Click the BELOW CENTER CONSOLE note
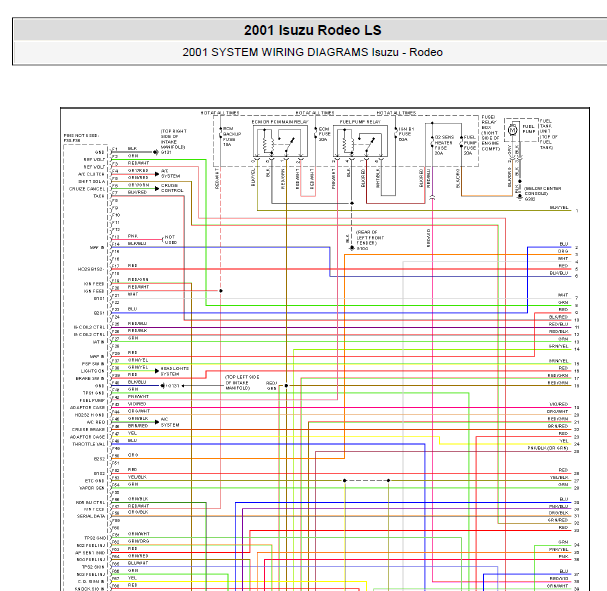This screenshot has height=591, width=607. 542,191
